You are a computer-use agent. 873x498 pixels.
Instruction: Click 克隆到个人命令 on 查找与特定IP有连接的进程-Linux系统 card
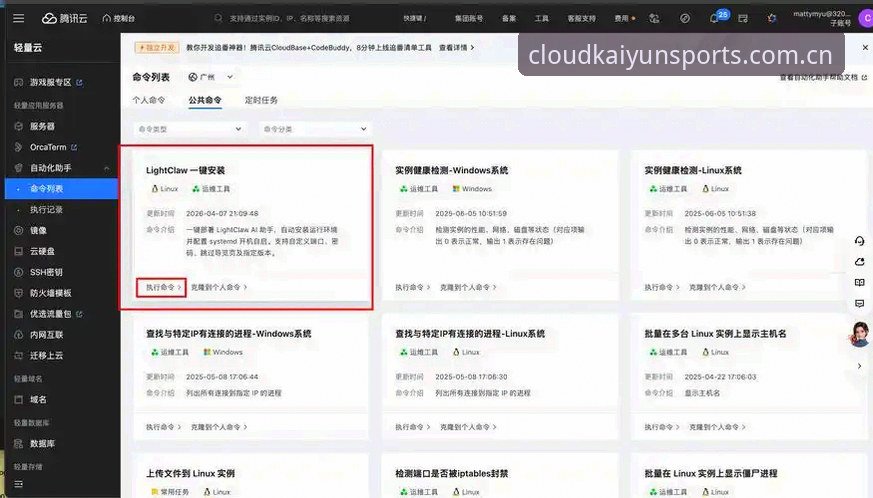pos(468,427)
